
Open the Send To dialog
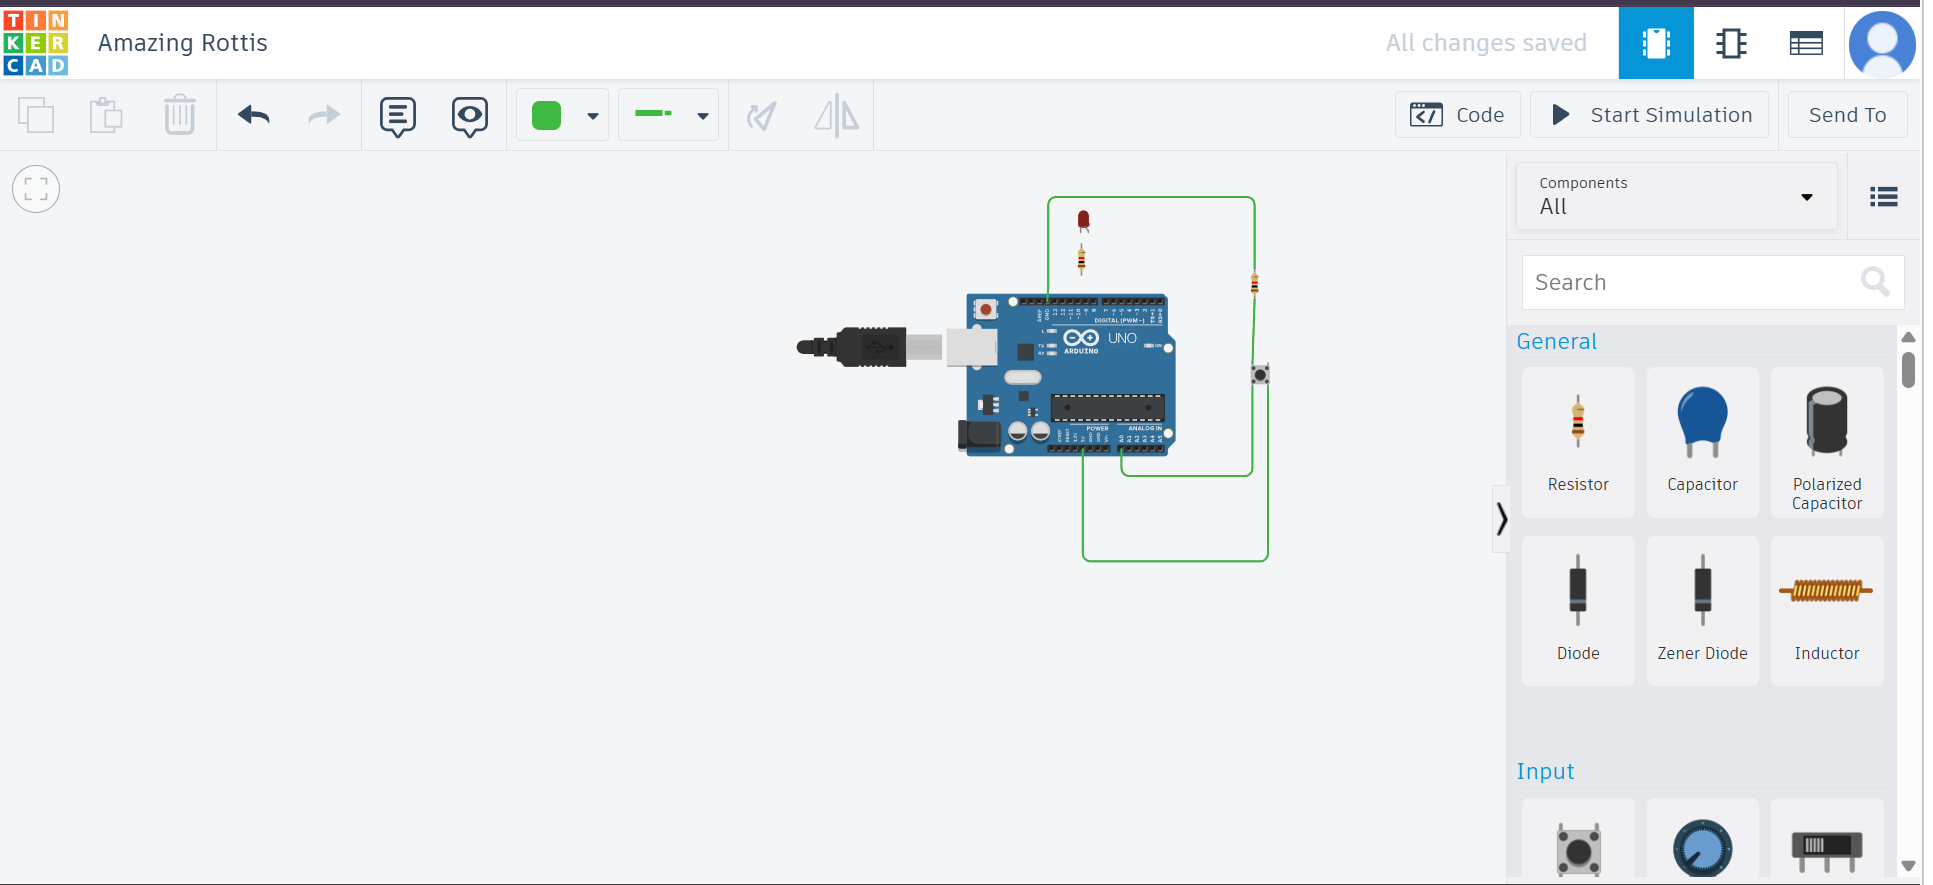[x=1847, y=115]
